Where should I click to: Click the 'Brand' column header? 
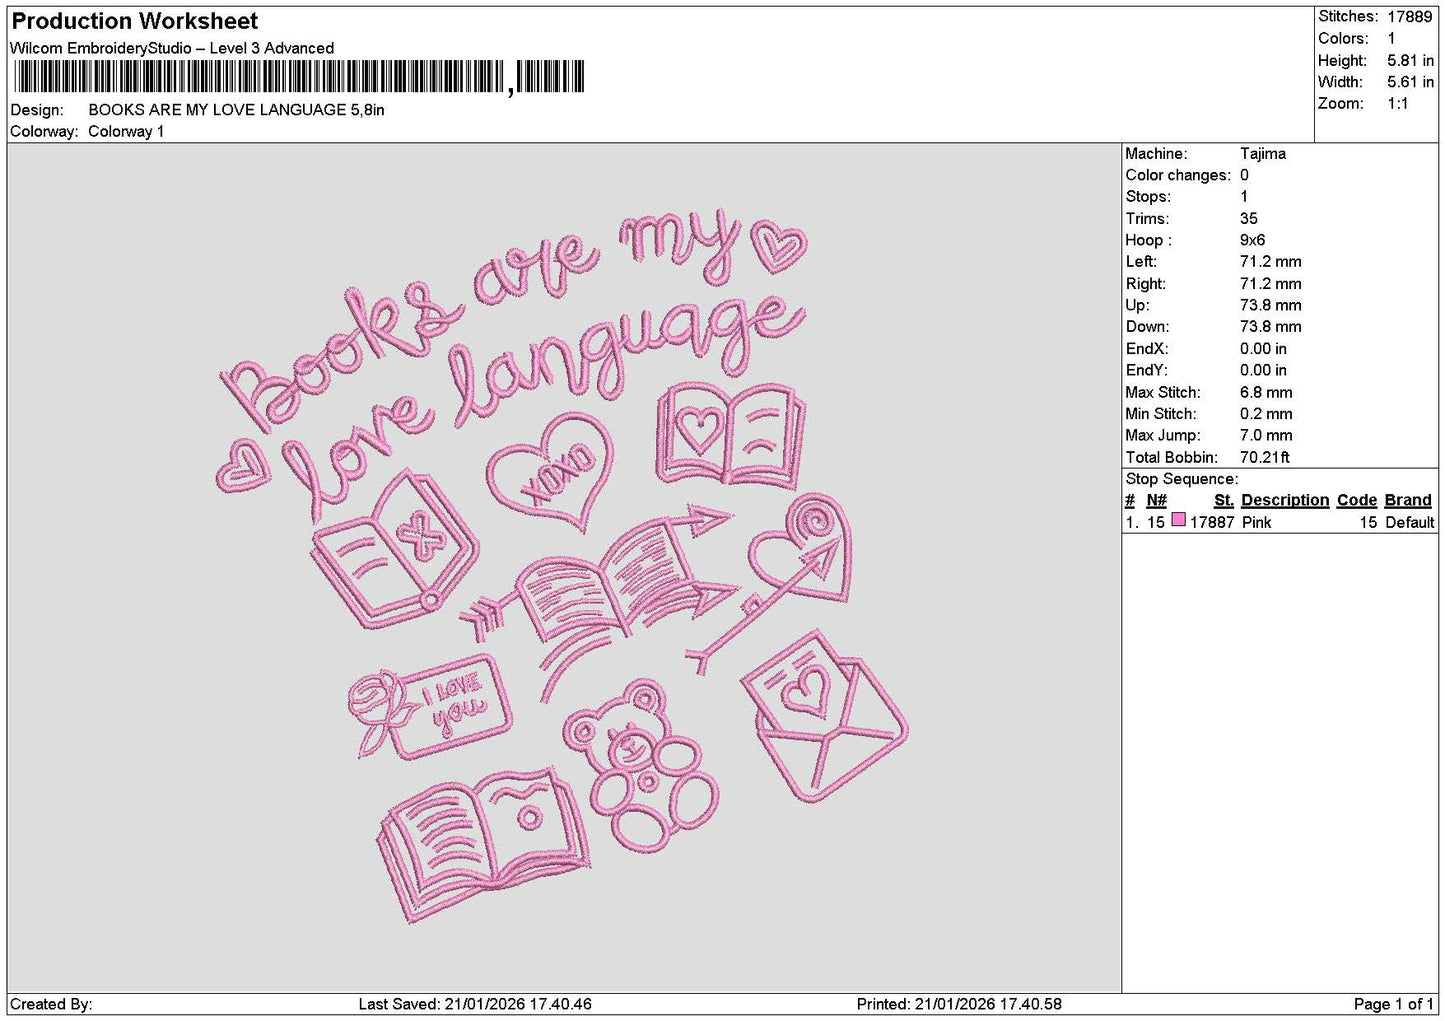tap(1408, 501)
